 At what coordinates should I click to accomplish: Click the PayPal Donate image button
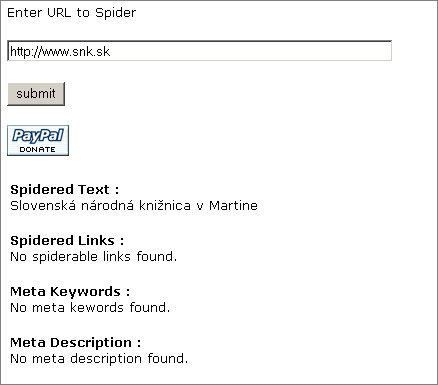pos(38,140)
